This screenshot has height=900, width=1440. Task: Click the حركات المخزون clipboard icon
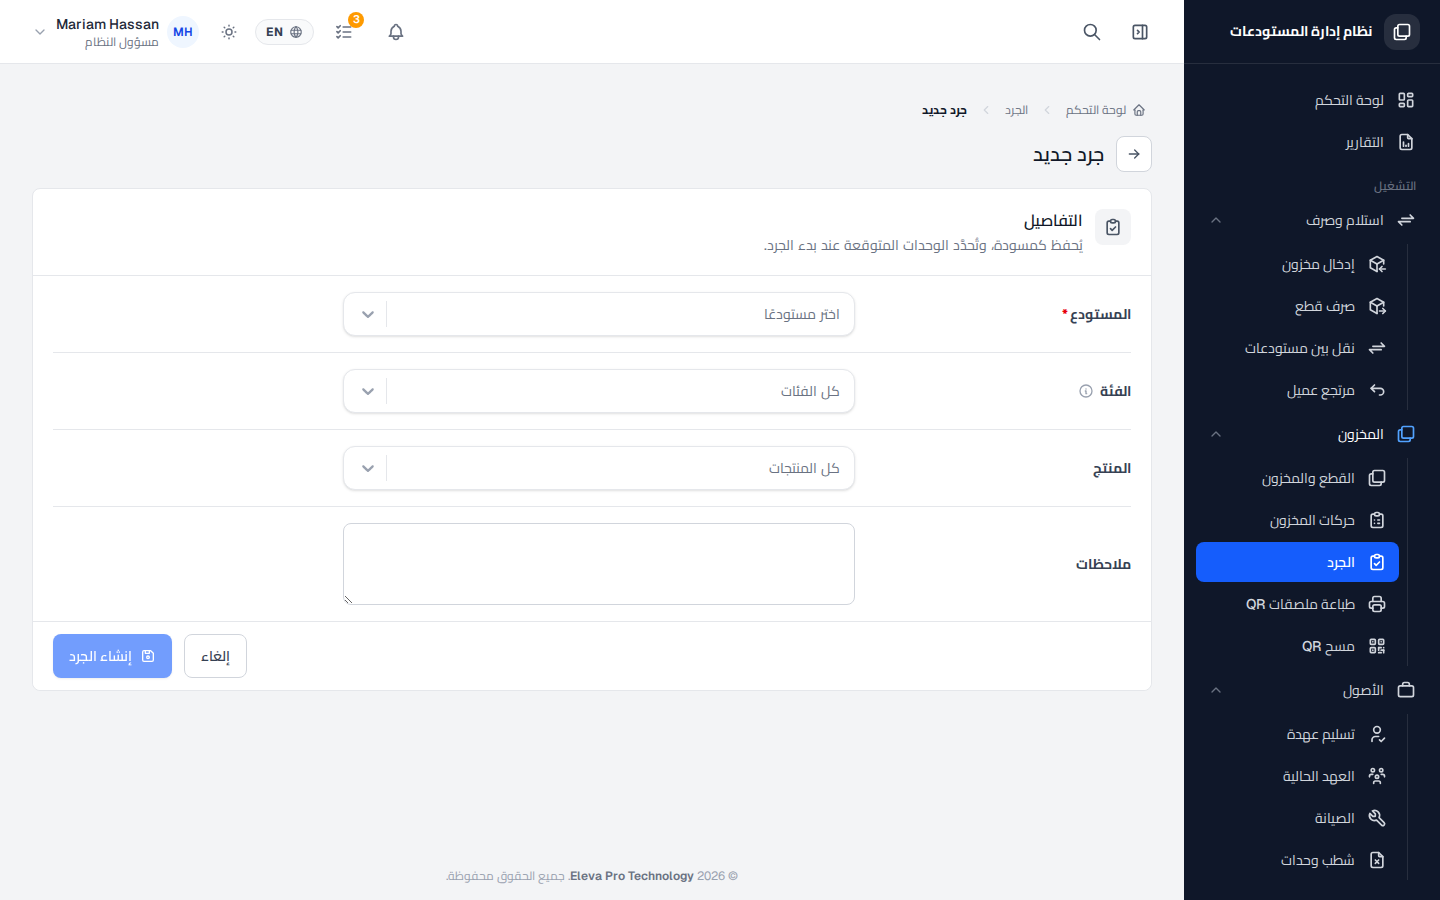pos(1377,520)
